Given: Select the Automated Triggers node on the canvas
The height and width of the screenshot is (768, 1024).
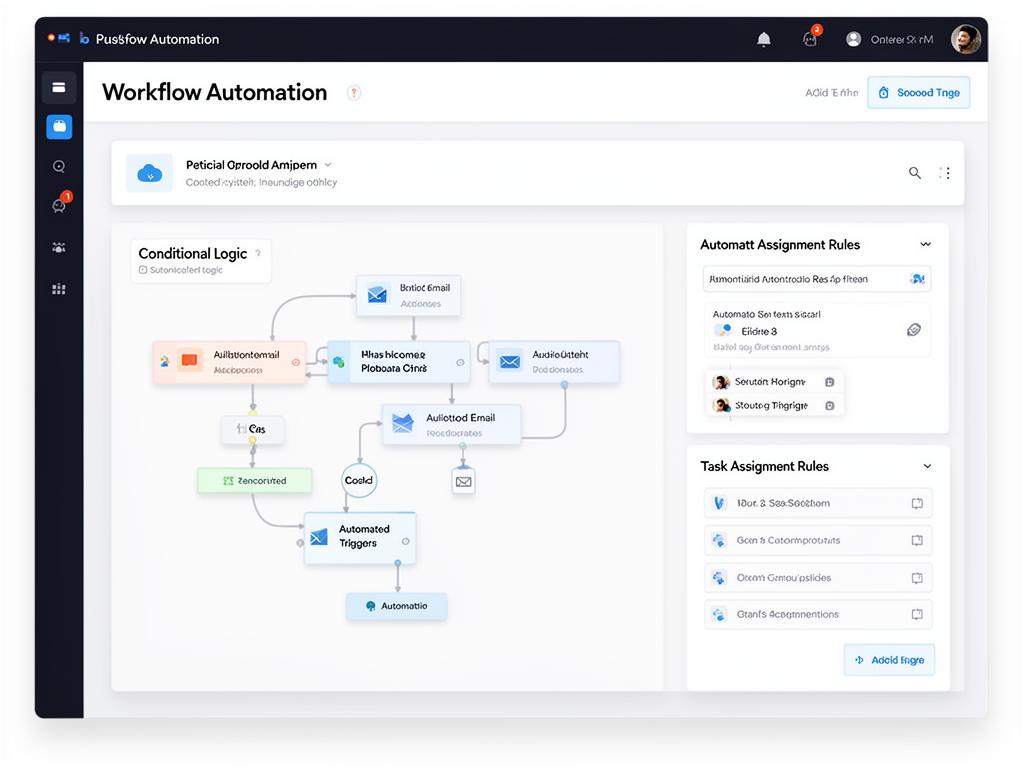Looking at the screenshot, I should (x=359, y=537).
